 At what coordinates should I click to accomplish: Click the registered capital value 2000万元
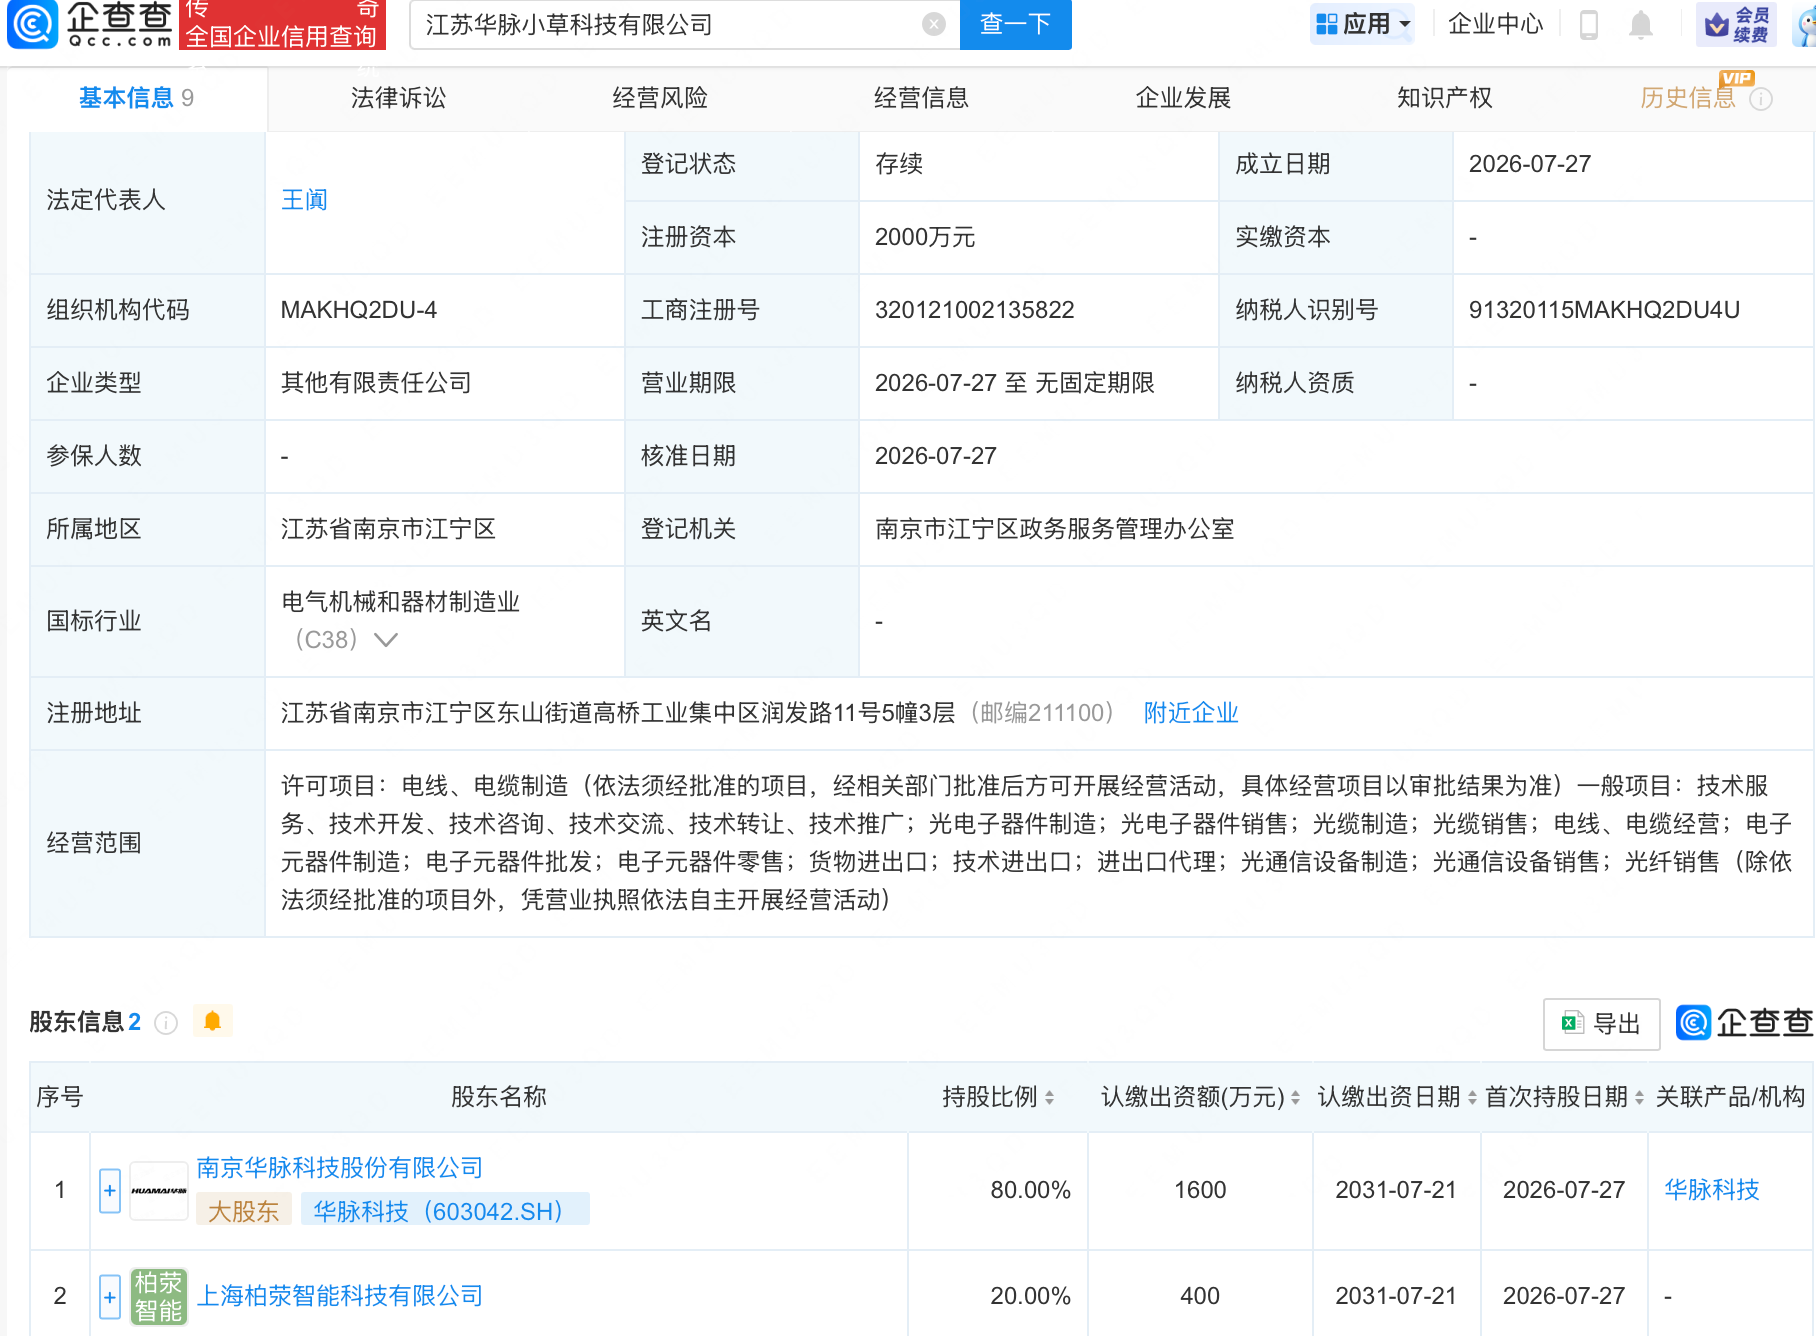pyautogui.click(x=925, y=237)
